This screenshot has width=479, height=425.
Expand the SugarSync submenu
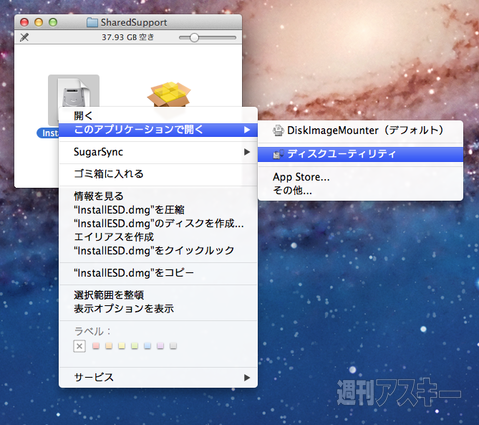tap(158, 152)
